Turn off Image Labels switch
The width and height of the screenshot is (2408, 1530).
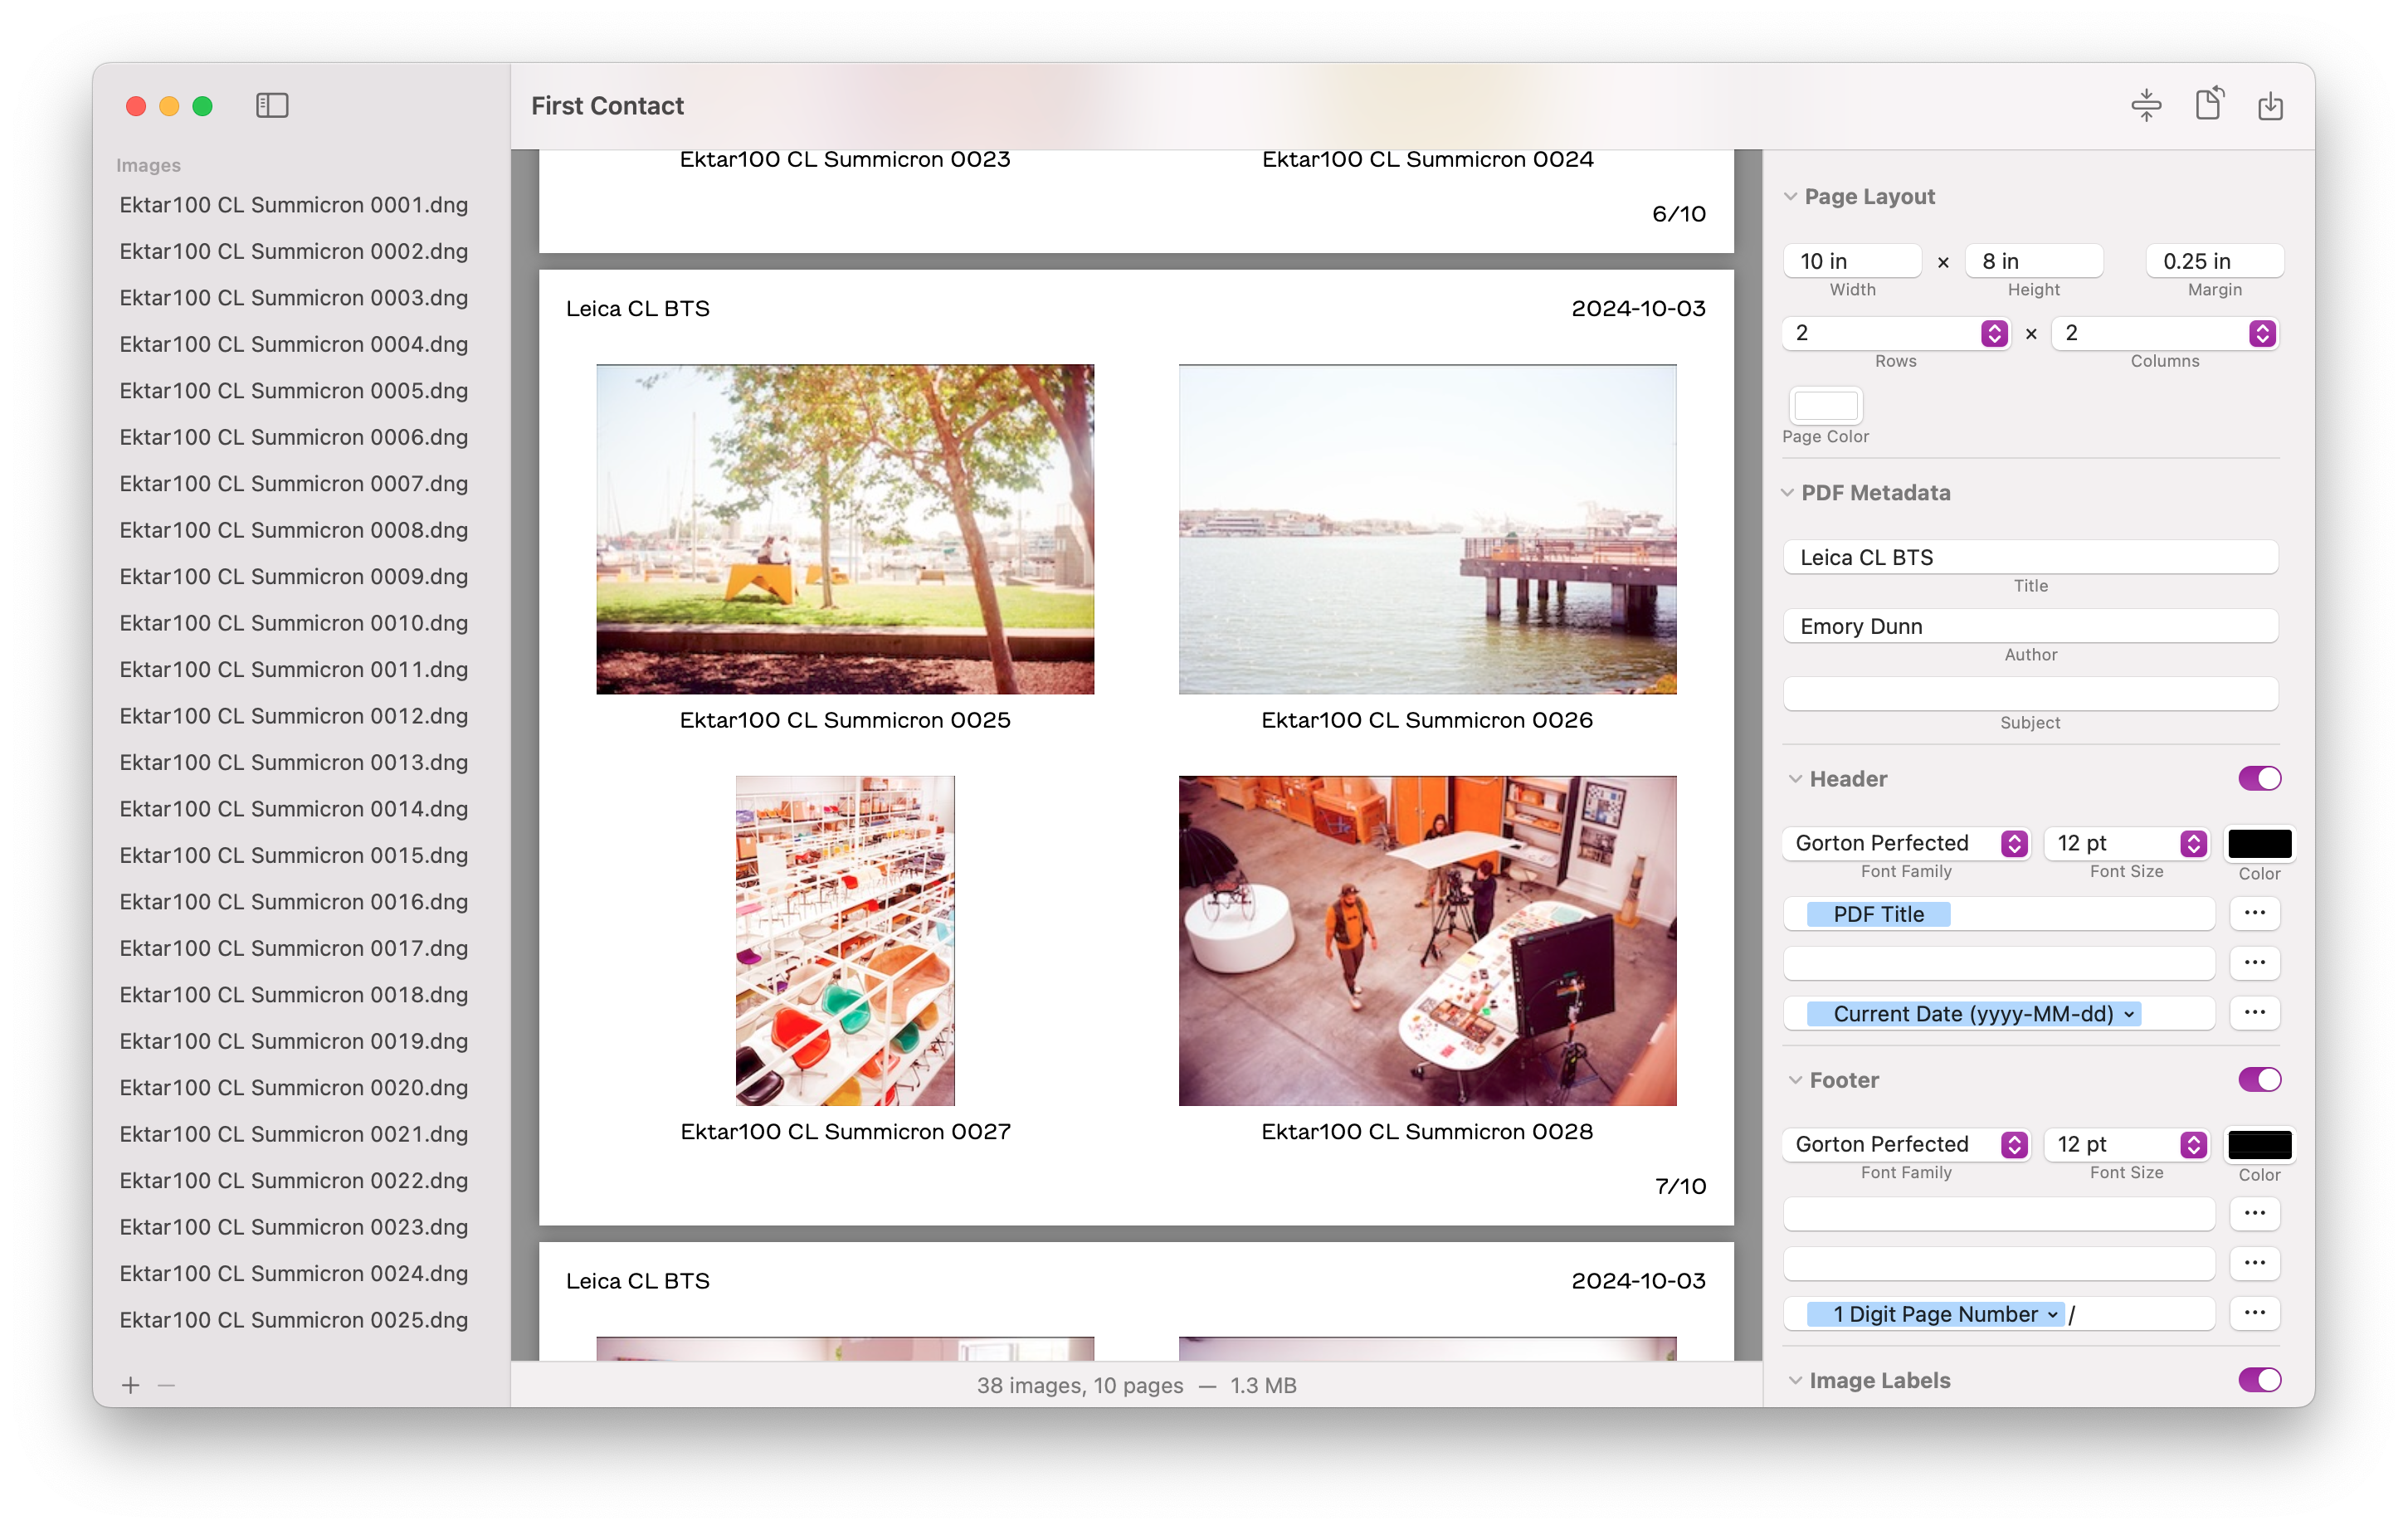point(2259,1380)
